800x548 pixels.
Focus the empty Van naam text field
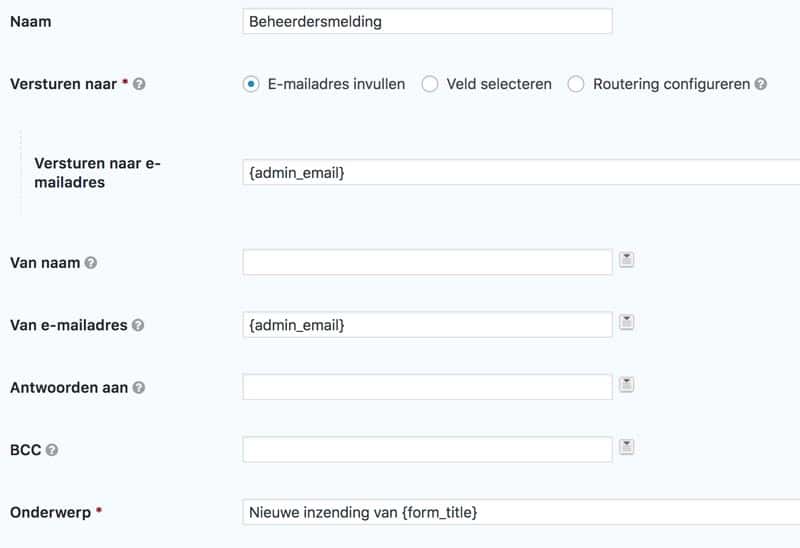pos(428,262)
